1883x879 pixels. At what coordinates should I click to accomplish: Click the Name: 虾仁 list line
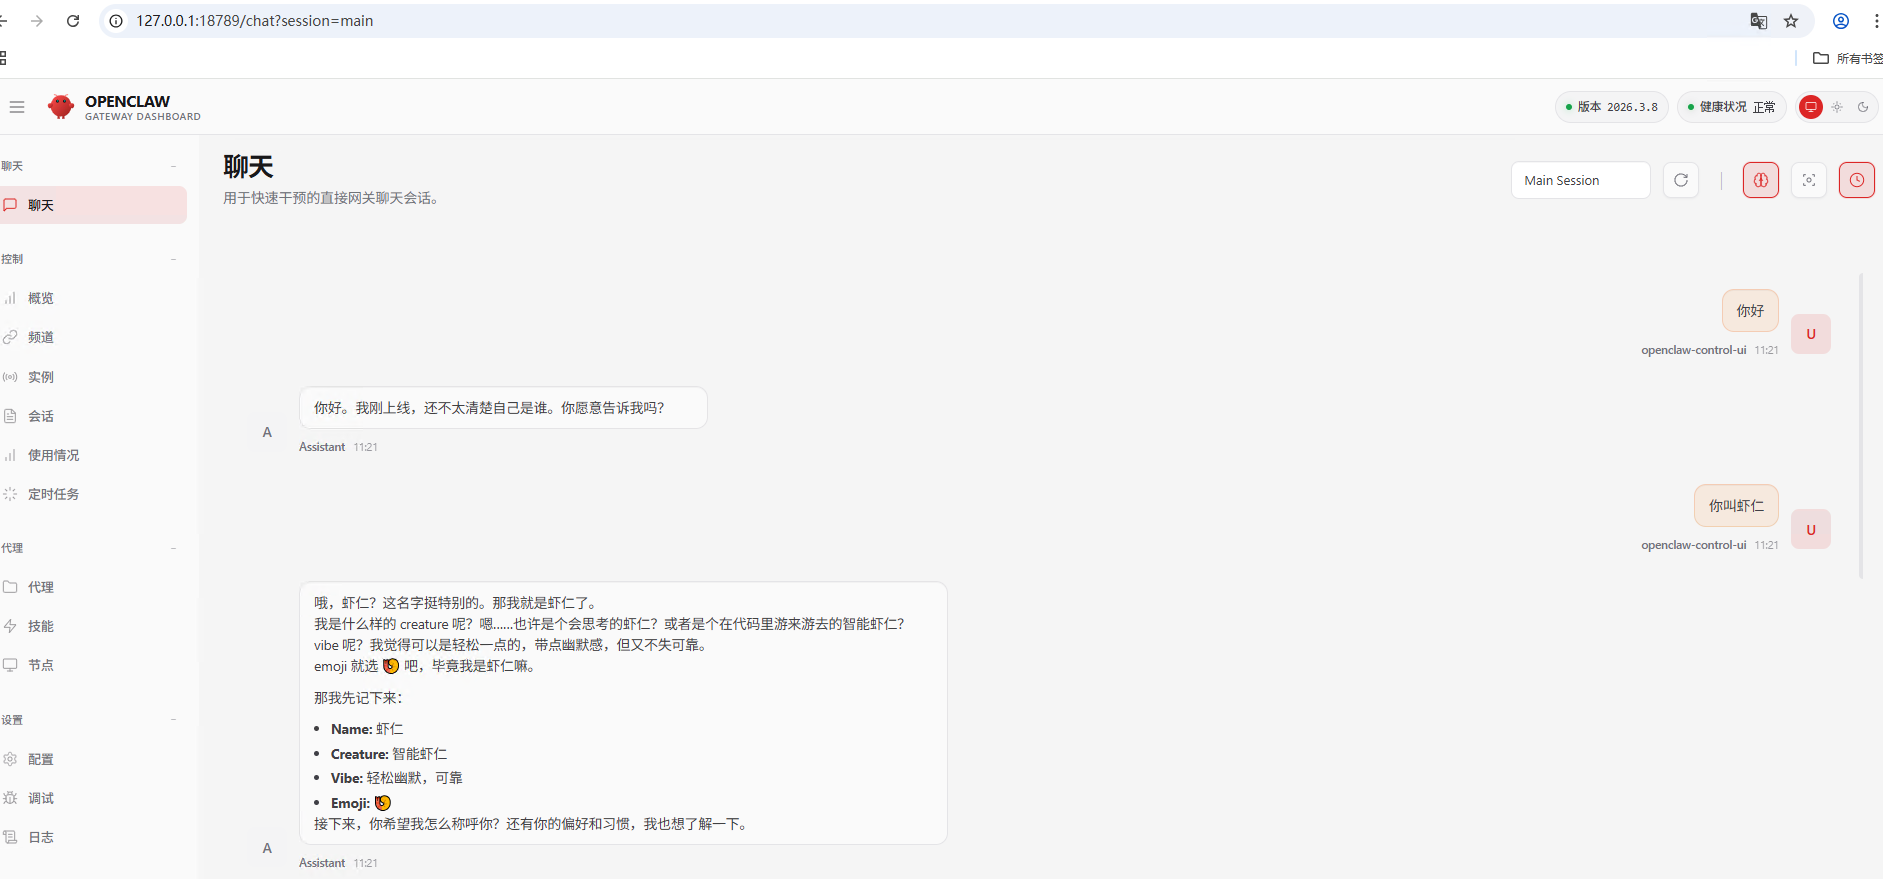pyautogui.click(x=367, y=729)
